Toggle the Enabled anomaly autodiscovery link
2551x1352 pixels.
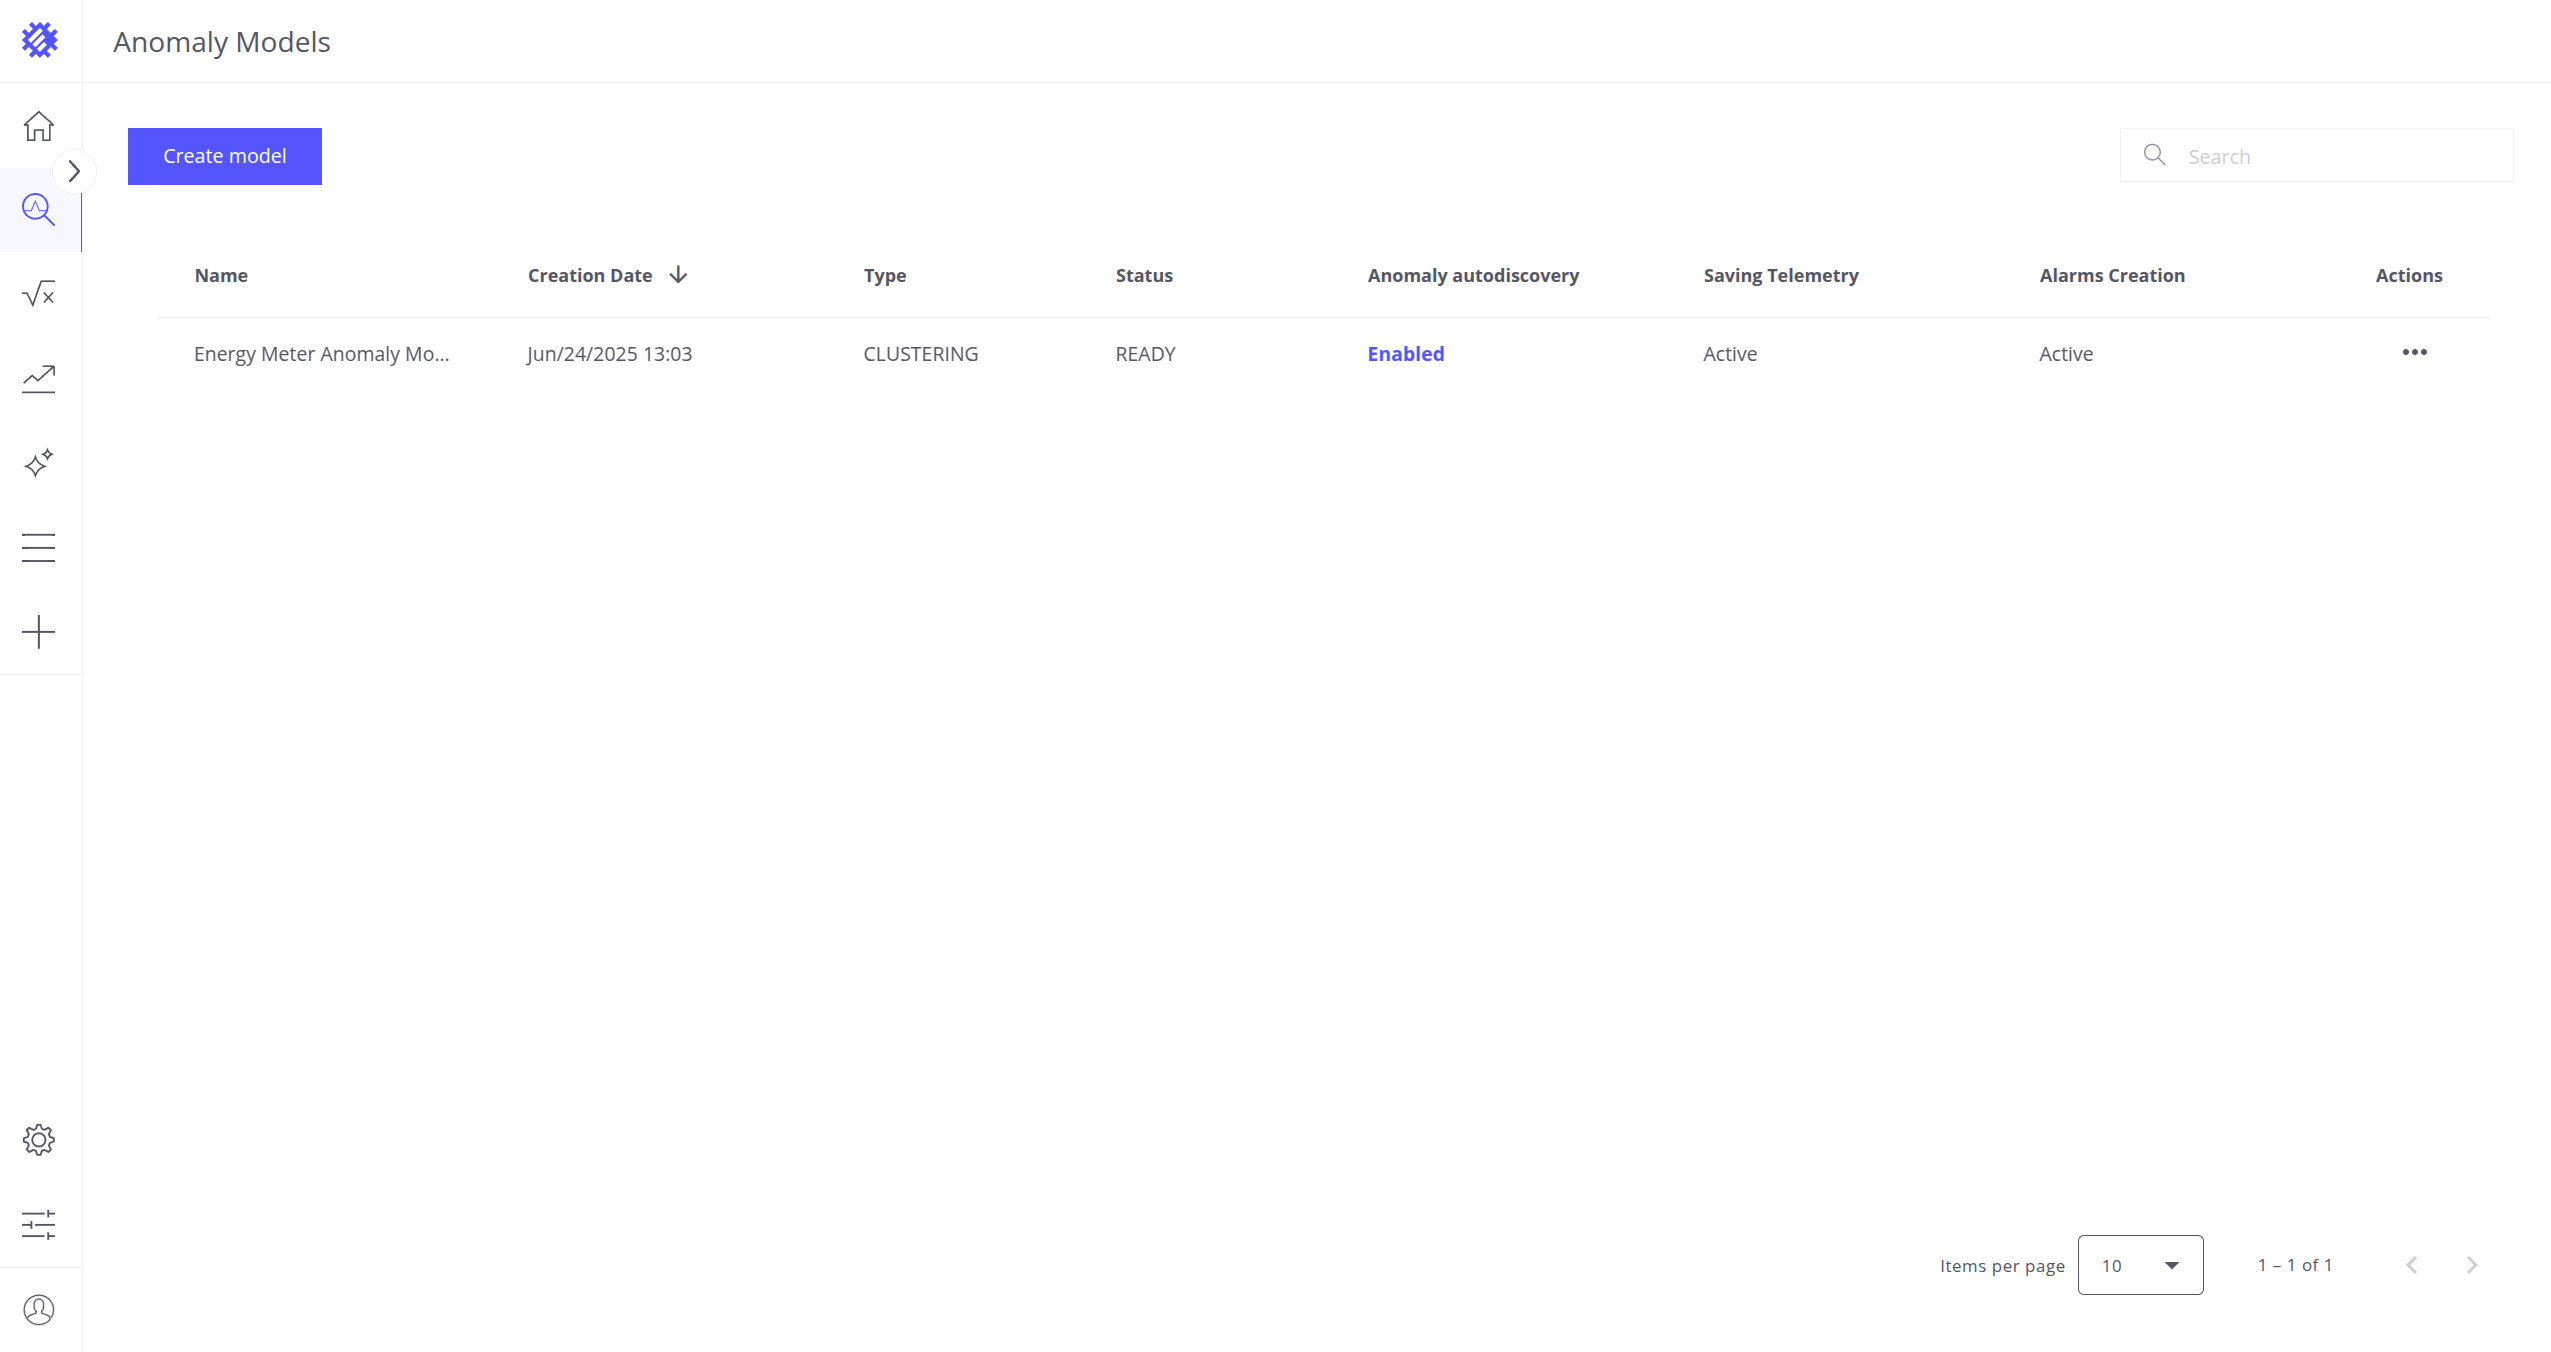pos(1405,354)
